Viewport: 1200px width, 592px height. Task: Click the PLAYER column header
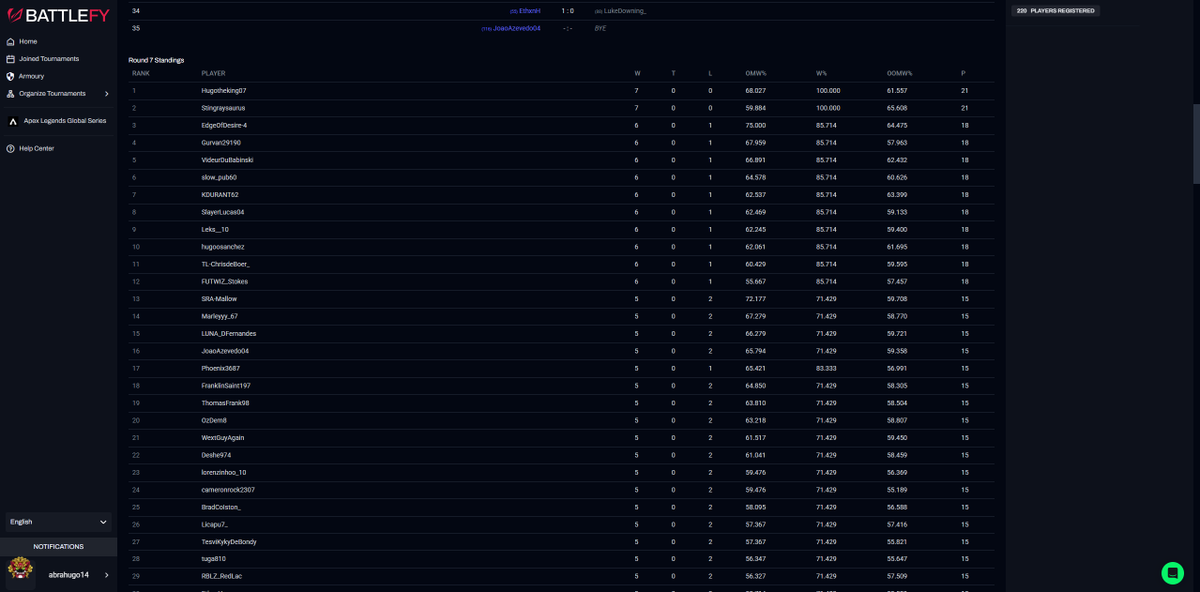(213, 73)
